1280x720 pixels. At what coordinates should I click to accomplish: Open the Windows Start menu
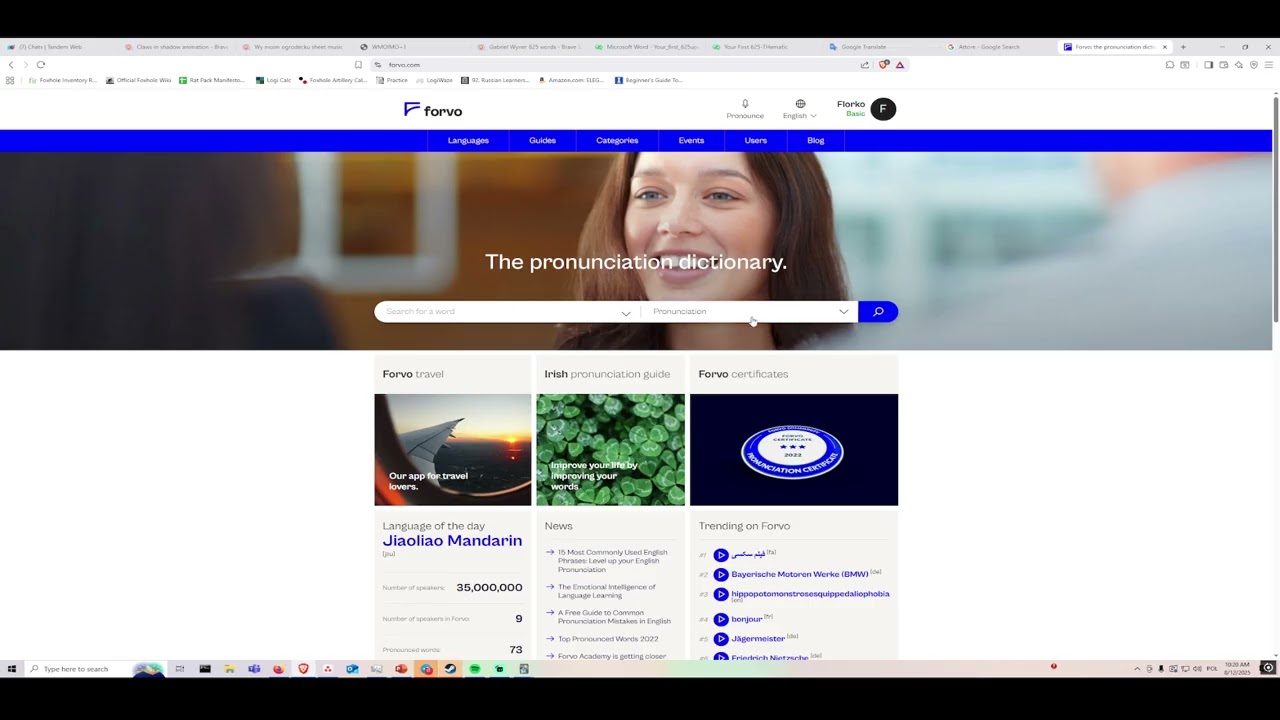[x=12, y=669]
